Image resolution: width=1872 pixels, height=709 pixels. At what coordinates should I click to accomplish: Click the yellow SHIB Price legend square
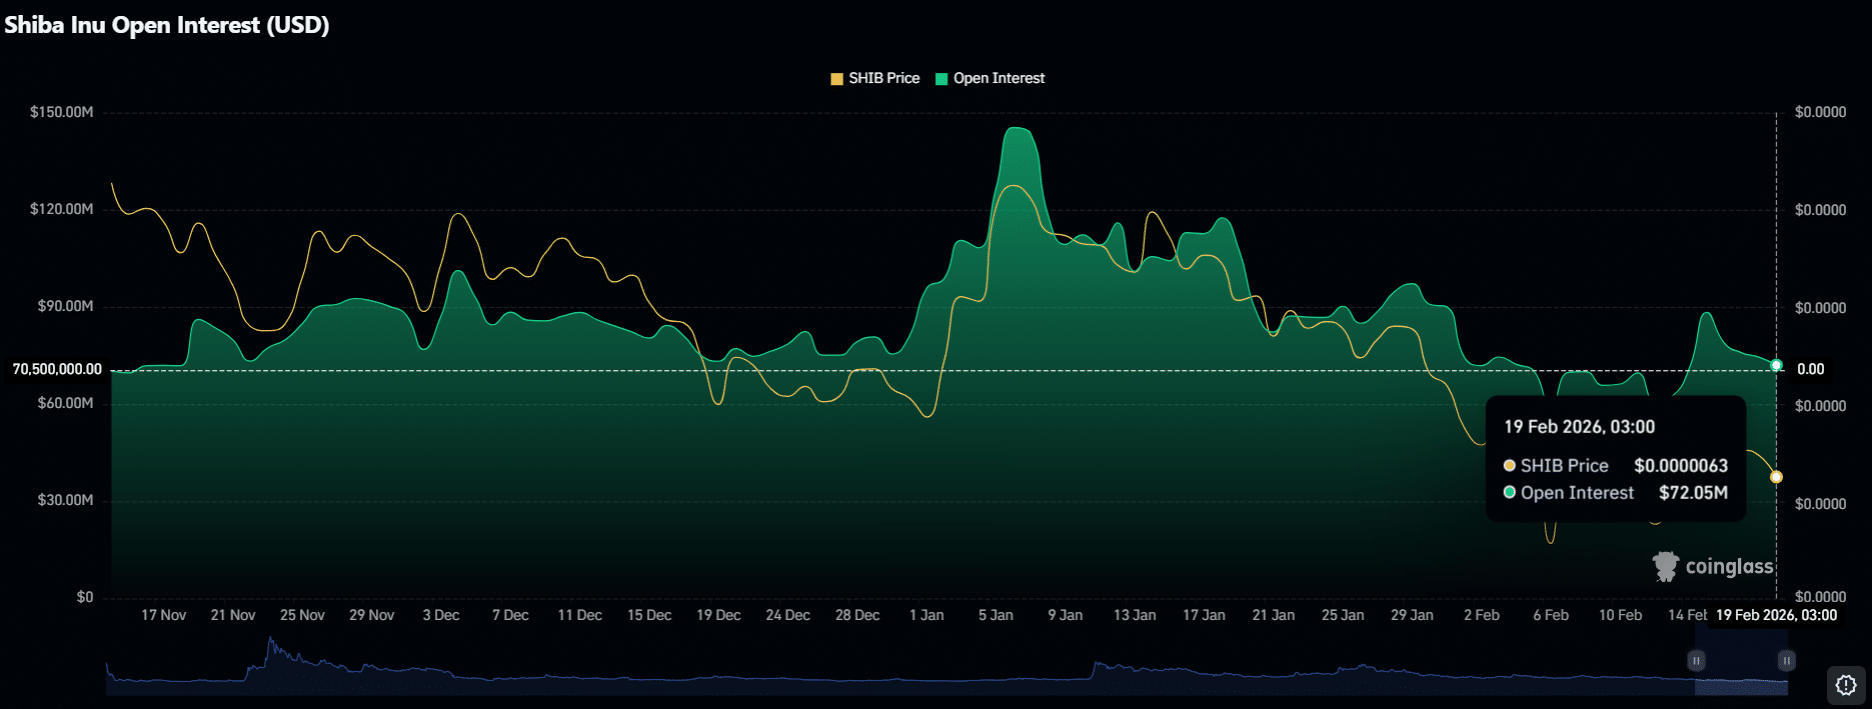tap(837, 79)
